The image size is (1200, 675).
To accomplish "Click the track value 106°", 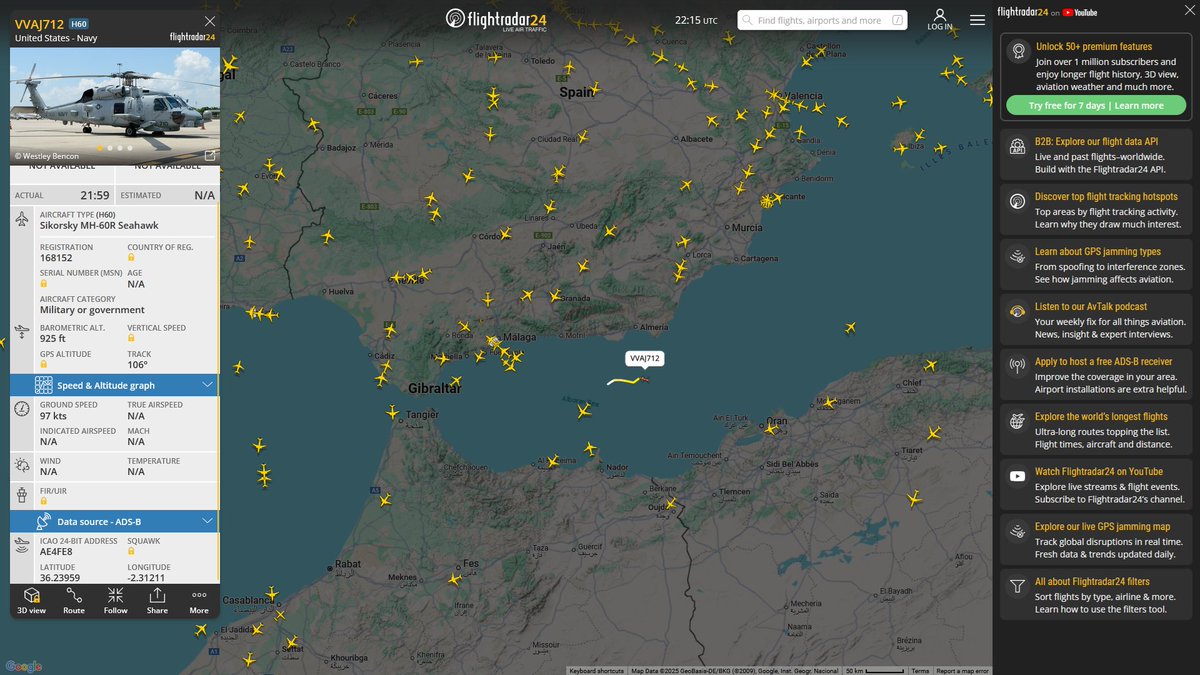I will (x=137, y=365).
